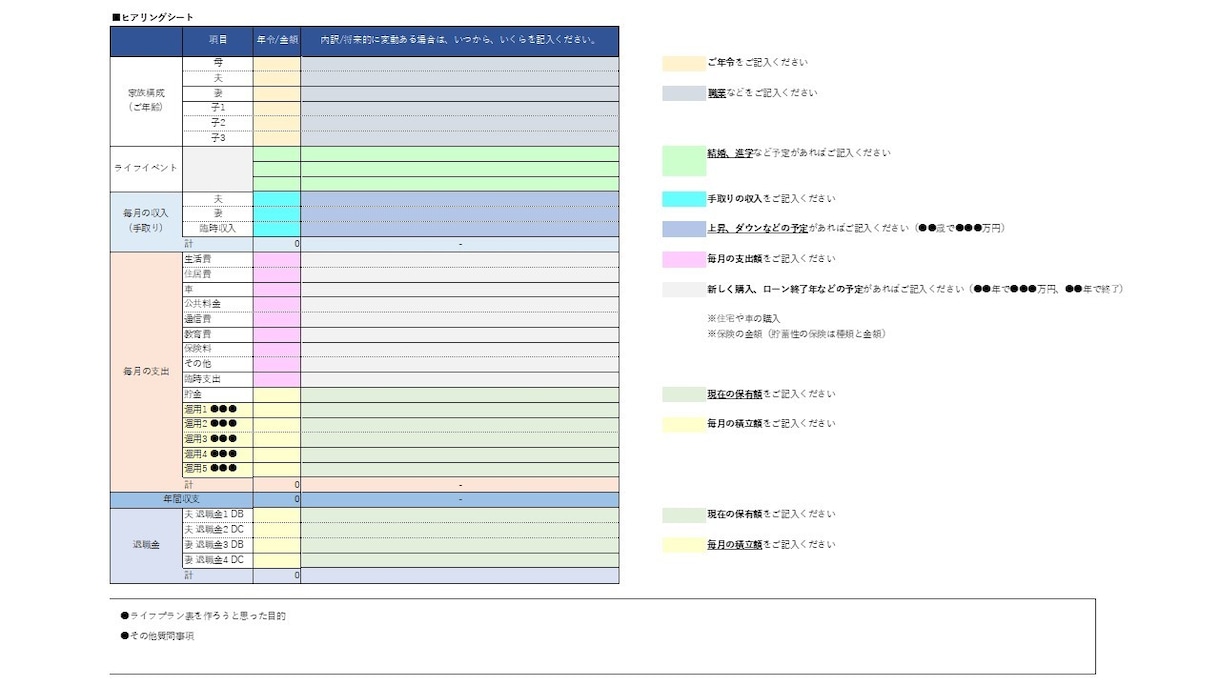Select the 年令/金額 column header
This screenshot has width=1220, height=686.
point(277,41)
